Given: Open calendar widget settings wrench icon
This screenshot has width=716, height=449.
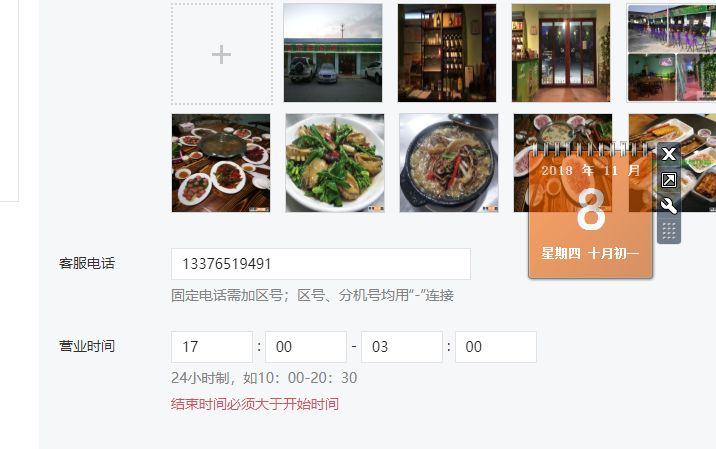Looking at the screenshot, I should 669,206.
